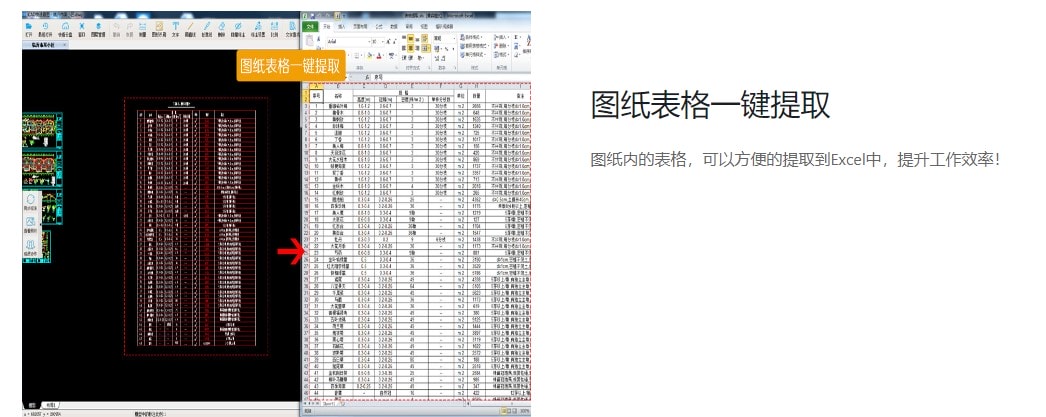
Task: Click the increase indent icon
Action: (410, 58)
